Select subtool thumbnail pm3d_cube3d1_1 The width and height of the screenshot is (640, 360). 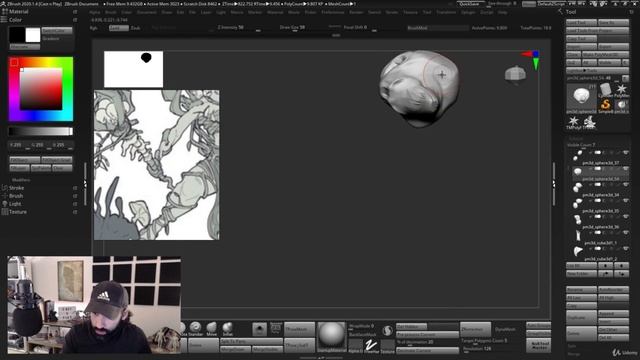pos(577,235)
